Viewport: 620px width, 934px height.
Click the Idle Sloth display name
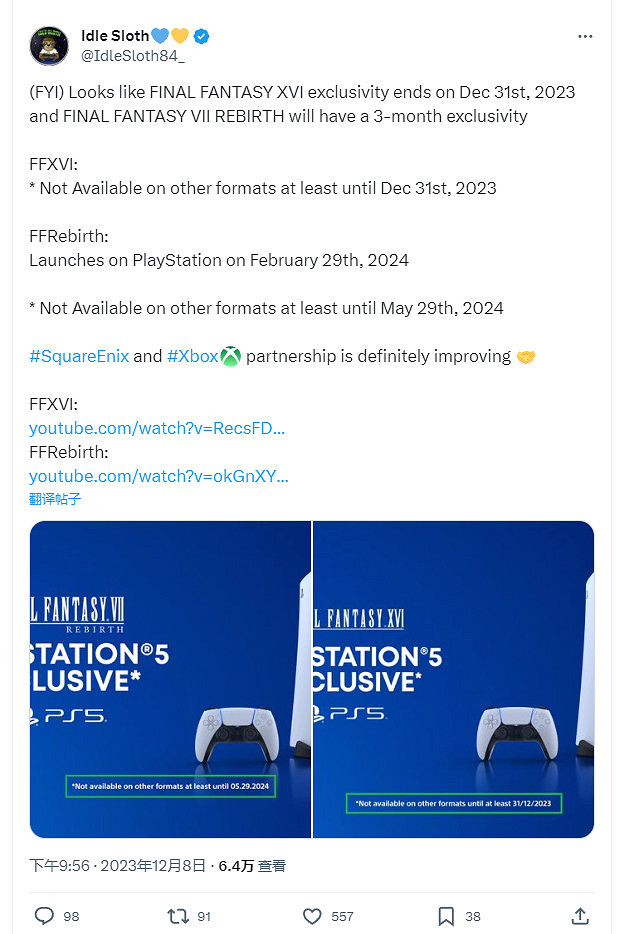tap(114, 36)
